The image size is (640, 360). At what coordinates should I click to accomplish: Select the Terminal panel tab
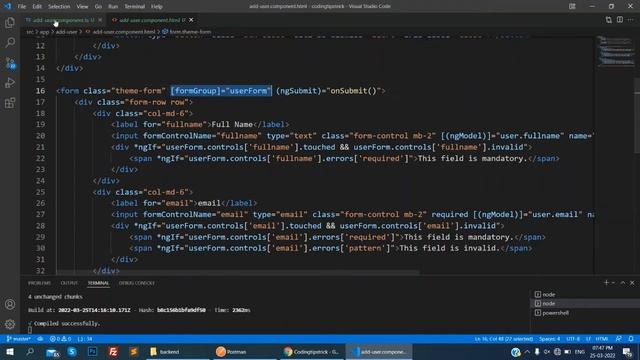98,283
